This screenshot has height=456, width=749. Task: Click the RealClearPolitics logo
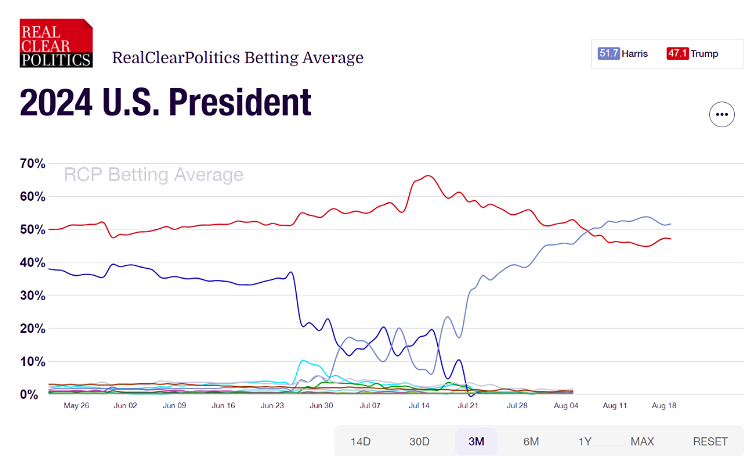click(56, 43)
